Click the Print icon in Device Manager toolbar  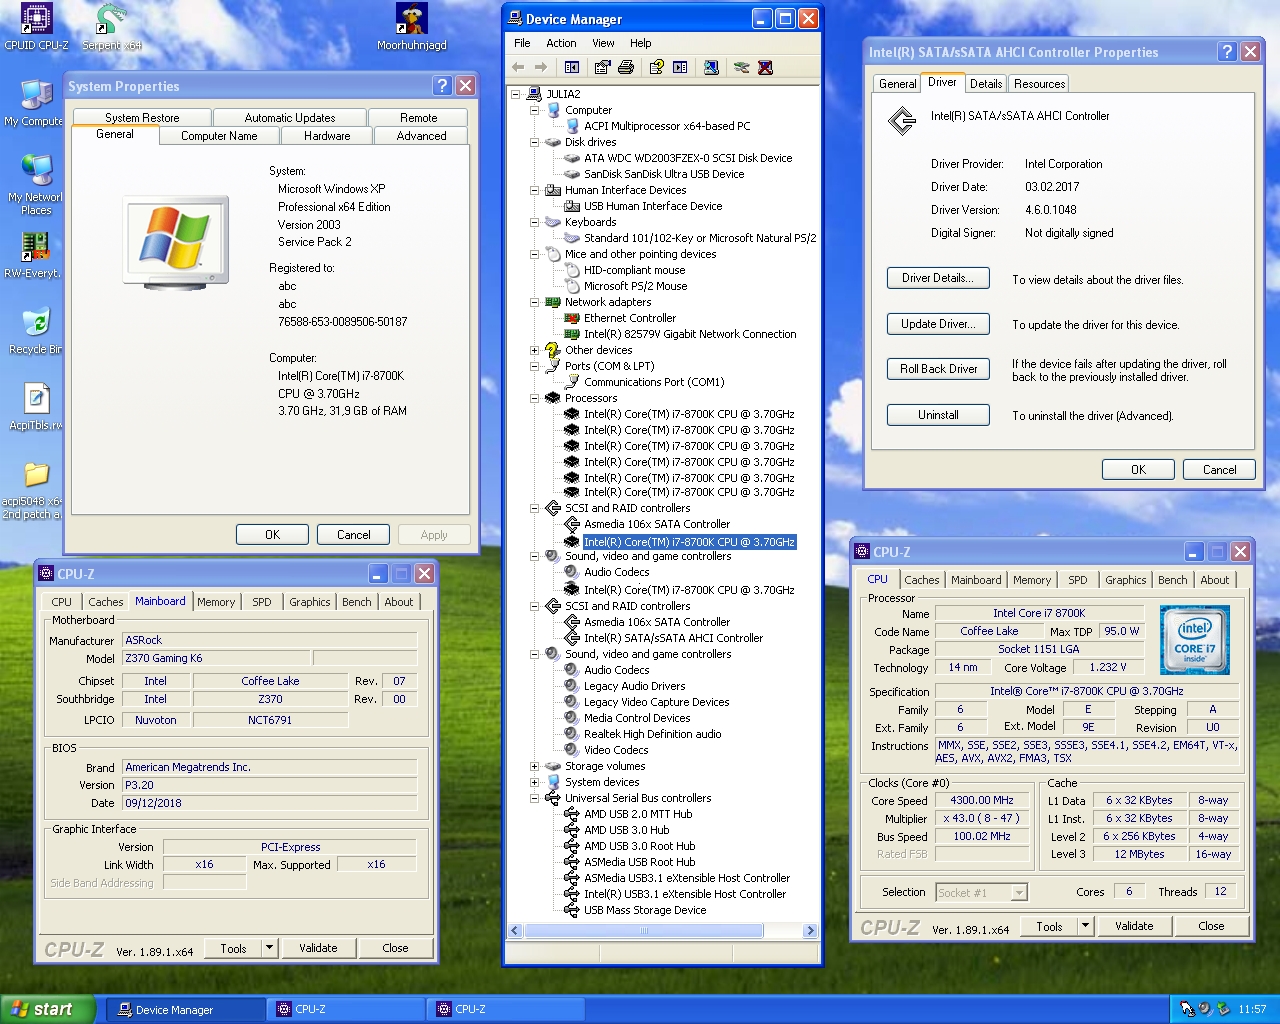point(626,67)
